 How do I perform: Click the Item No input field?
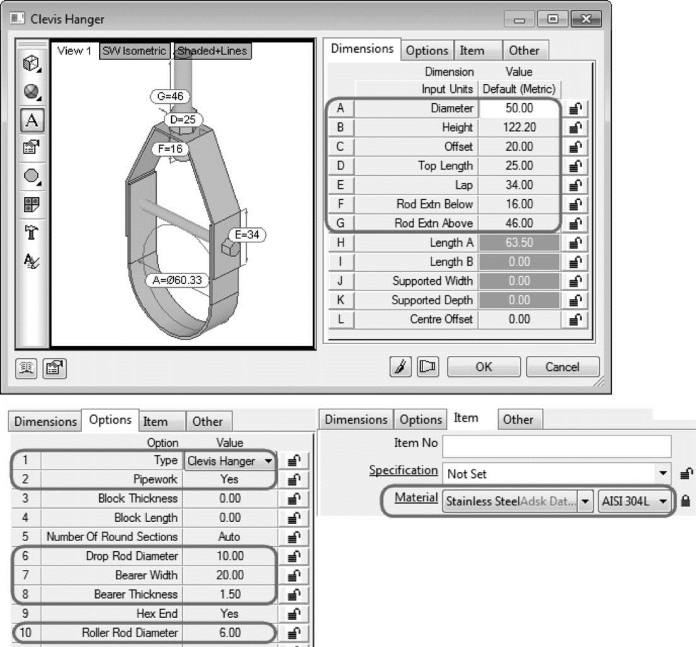[x=557, y=446]
